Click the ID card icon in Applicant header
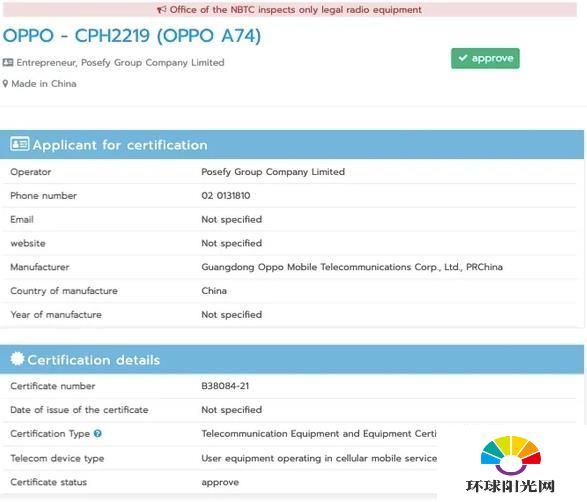The image size is (587, 502). click(x=19, y=144)
